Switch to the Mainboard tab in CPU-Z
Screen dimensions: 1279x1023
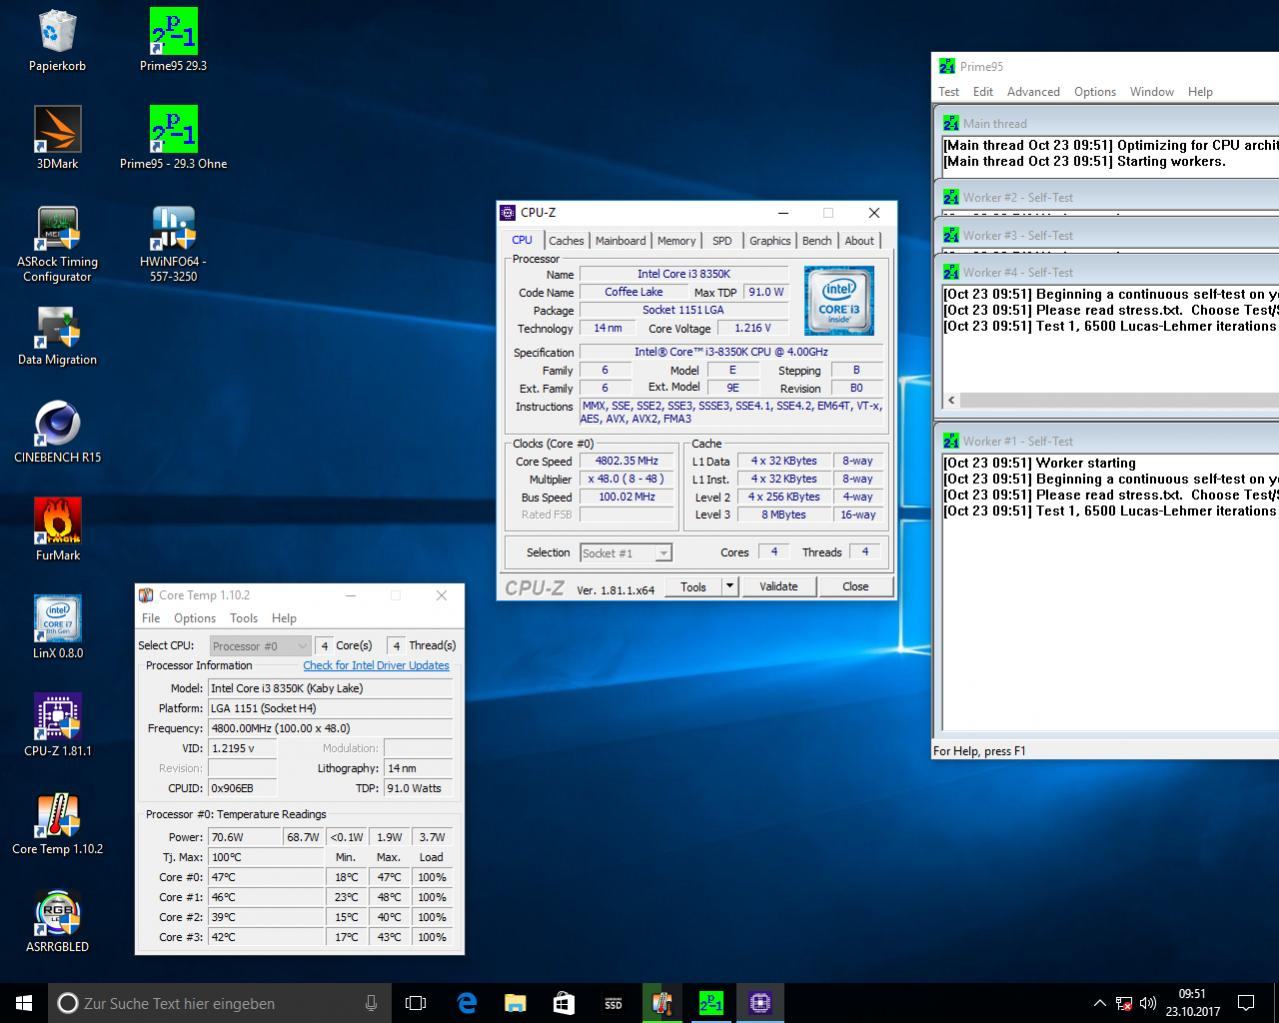pos(620,241)
